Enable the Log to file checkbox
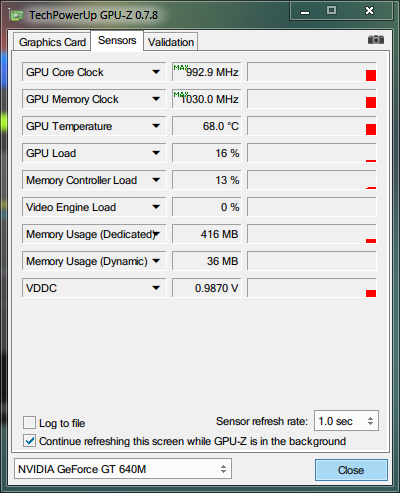Viewport: 400px width, 493px height. (x=29, y=422)
